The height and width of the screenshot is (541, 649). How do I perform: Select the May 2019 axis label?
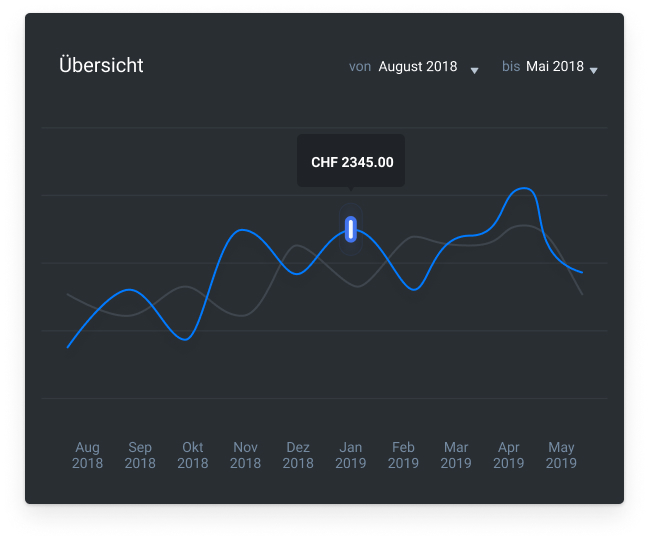click(x=561, y=455)
